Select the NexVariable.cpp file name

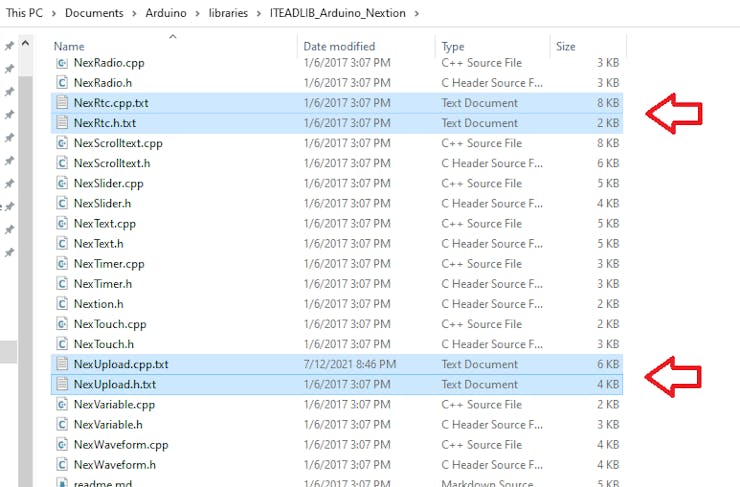point(114,404)
